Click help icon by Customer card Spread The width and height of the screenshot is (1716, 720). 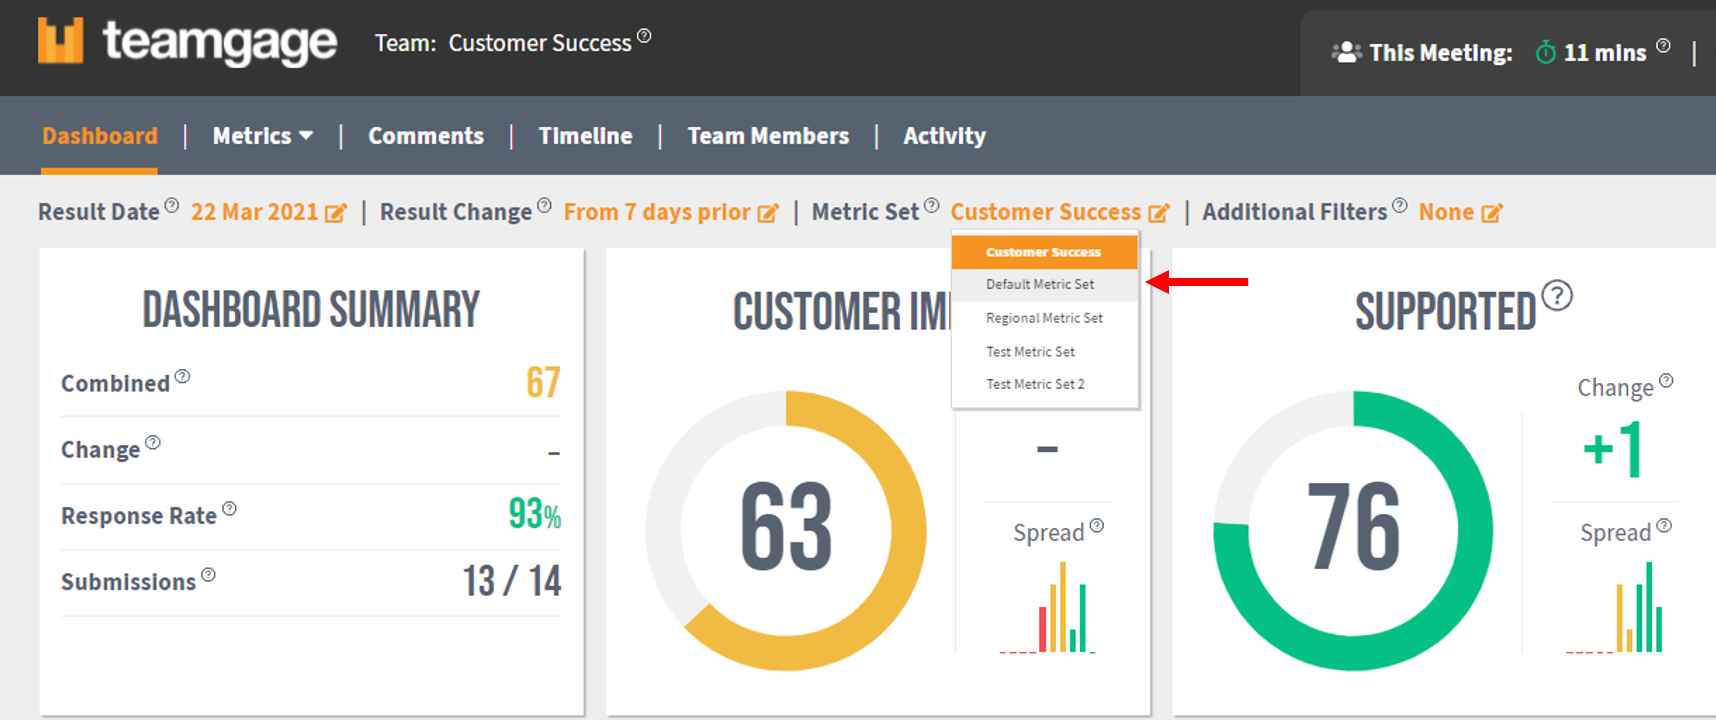tap(1097, 526)
